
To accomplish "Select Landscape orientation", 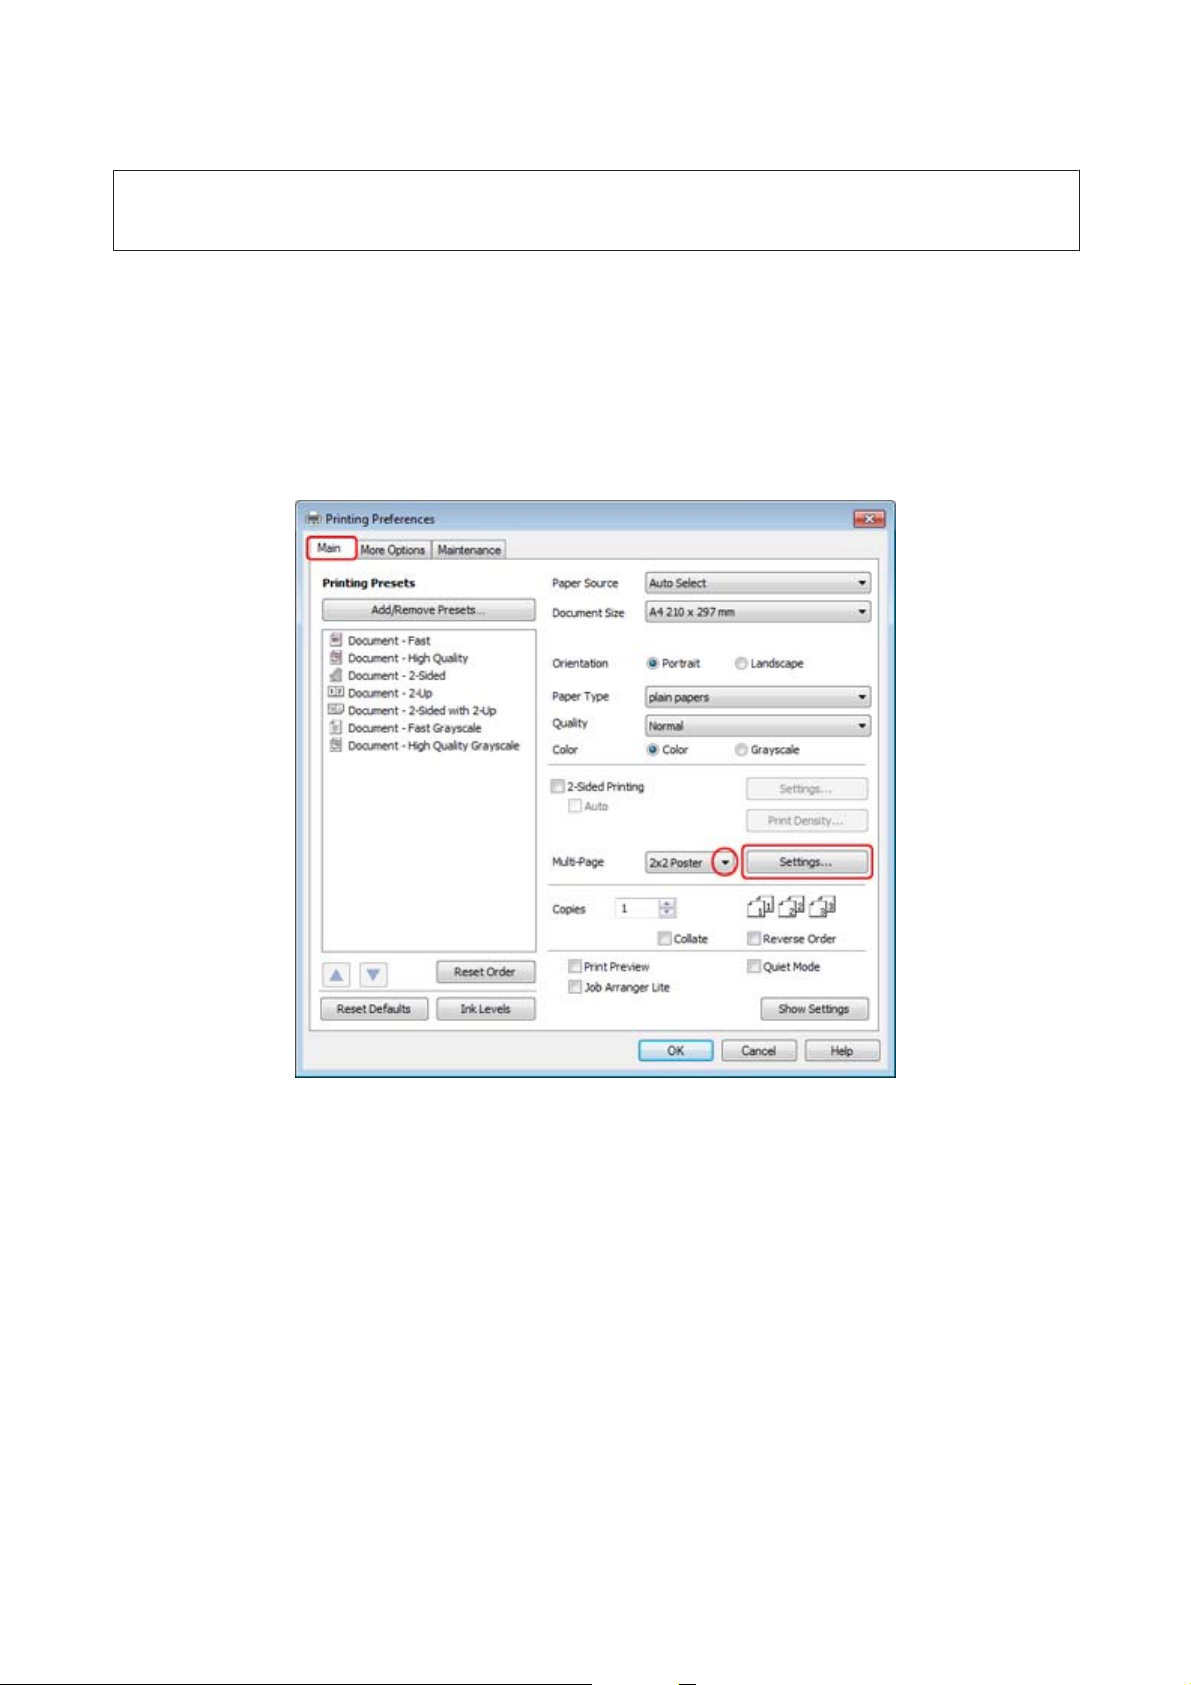I will (x=741, y=663).
